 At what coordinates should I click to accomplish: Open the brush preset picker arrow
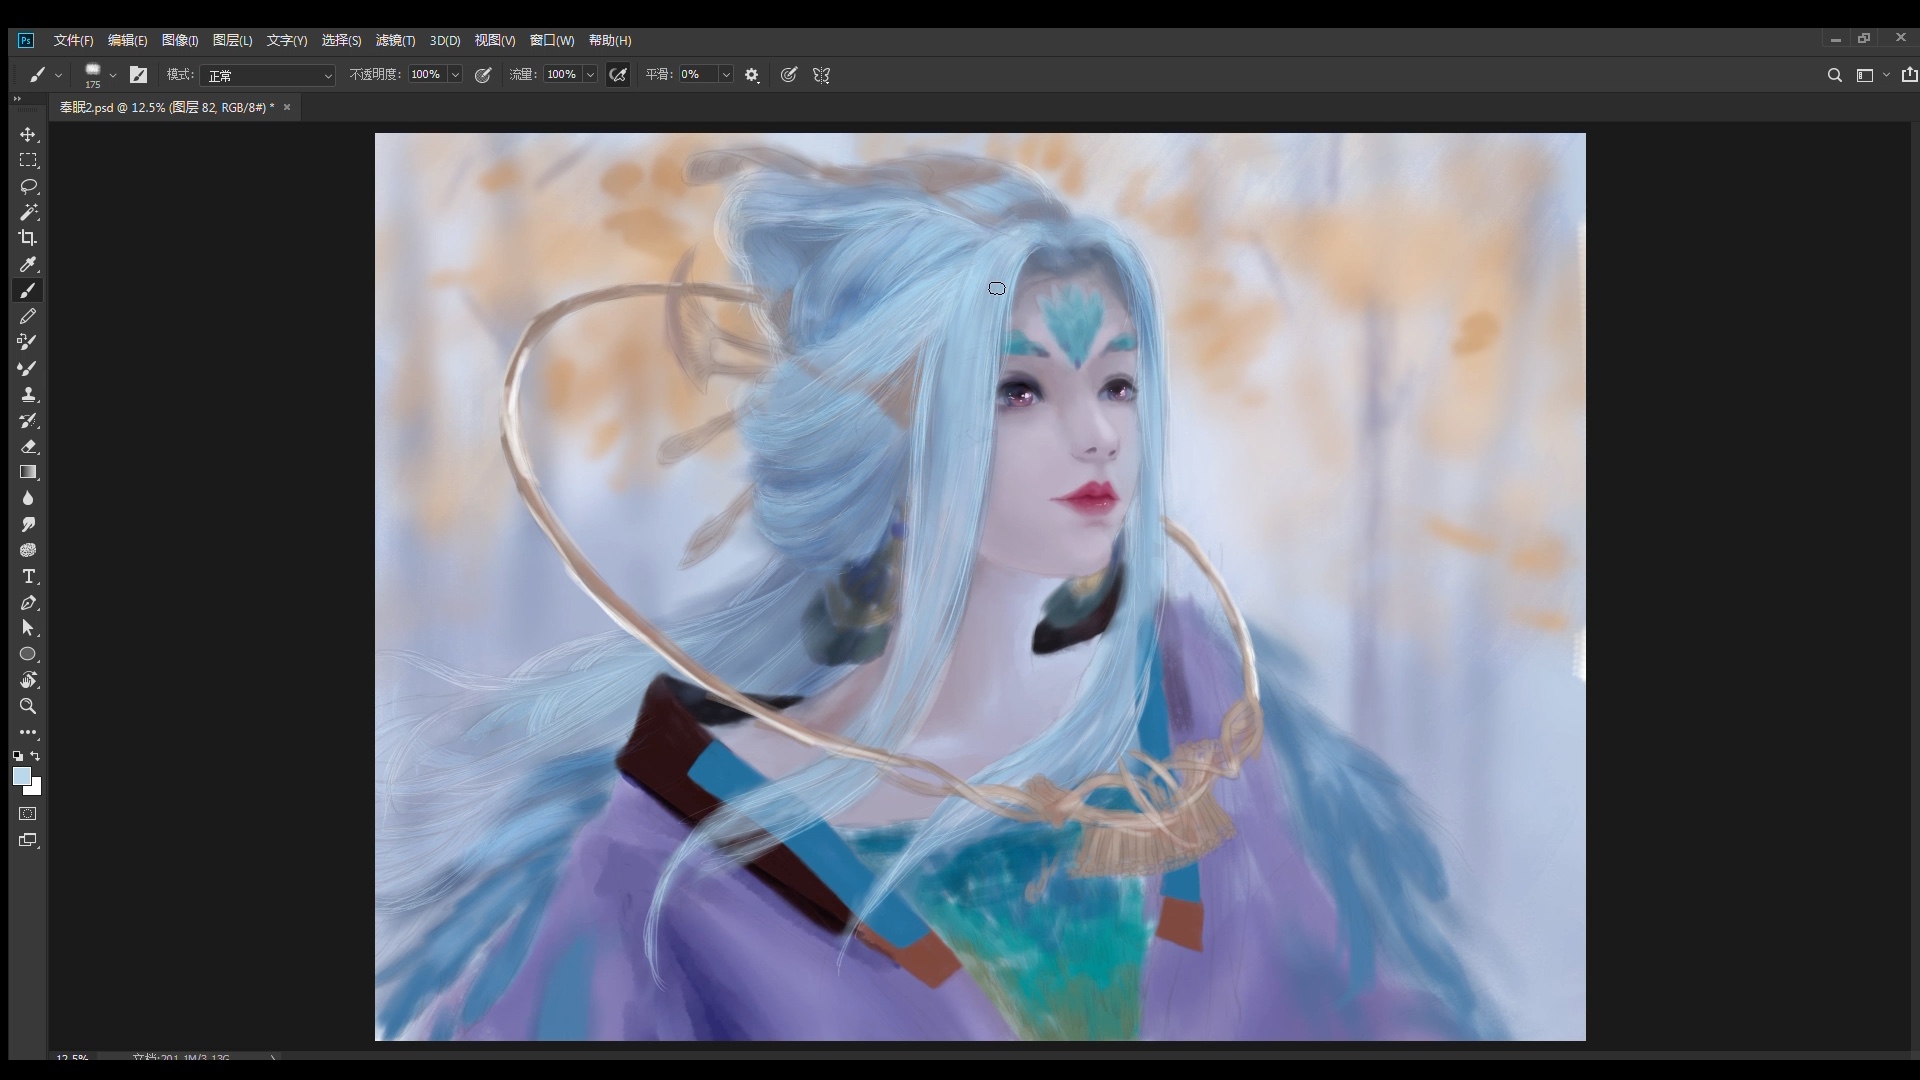click(x=113, y=75)
